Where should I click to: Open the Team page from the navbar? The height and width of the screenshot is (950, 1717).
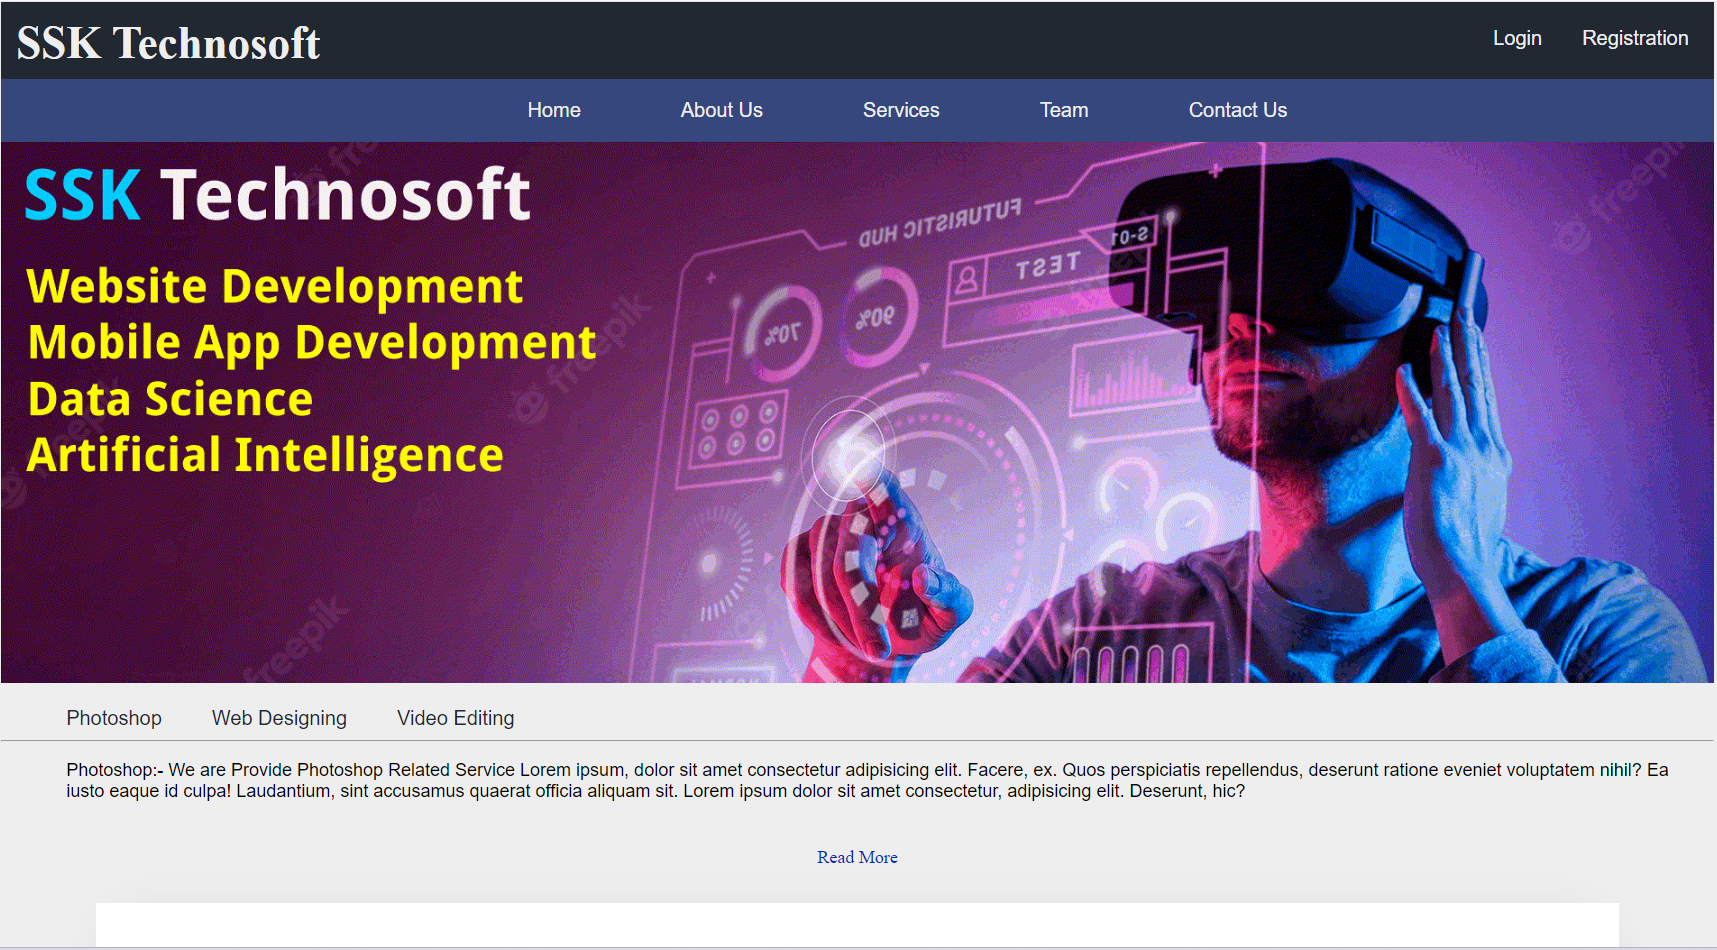(x=1063, y=110)
